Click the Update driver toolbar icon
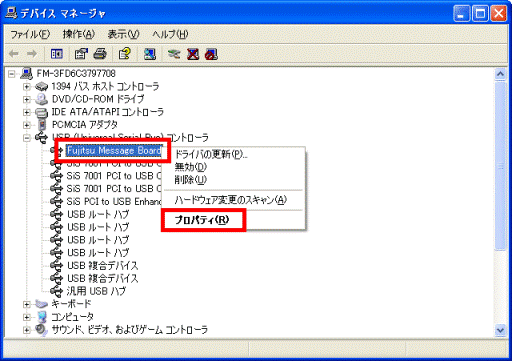This screenshot has width=512, height=361. tap(174, 54)
